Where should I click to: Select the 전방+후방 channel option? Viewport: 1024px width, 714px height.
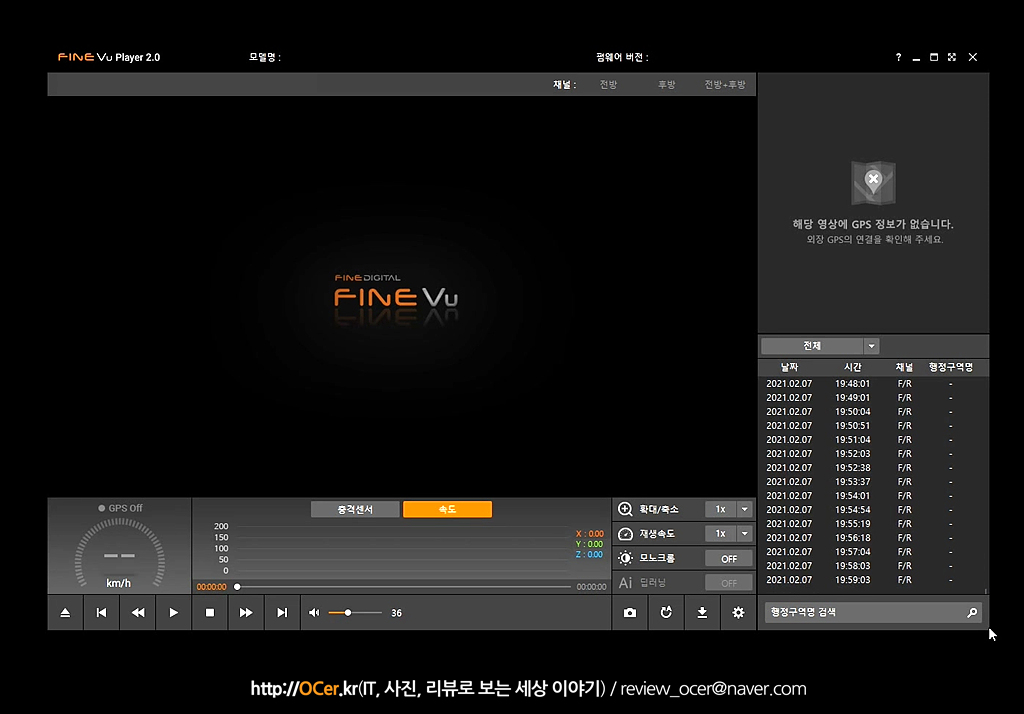pyautogui.click(x=725, y=84)
